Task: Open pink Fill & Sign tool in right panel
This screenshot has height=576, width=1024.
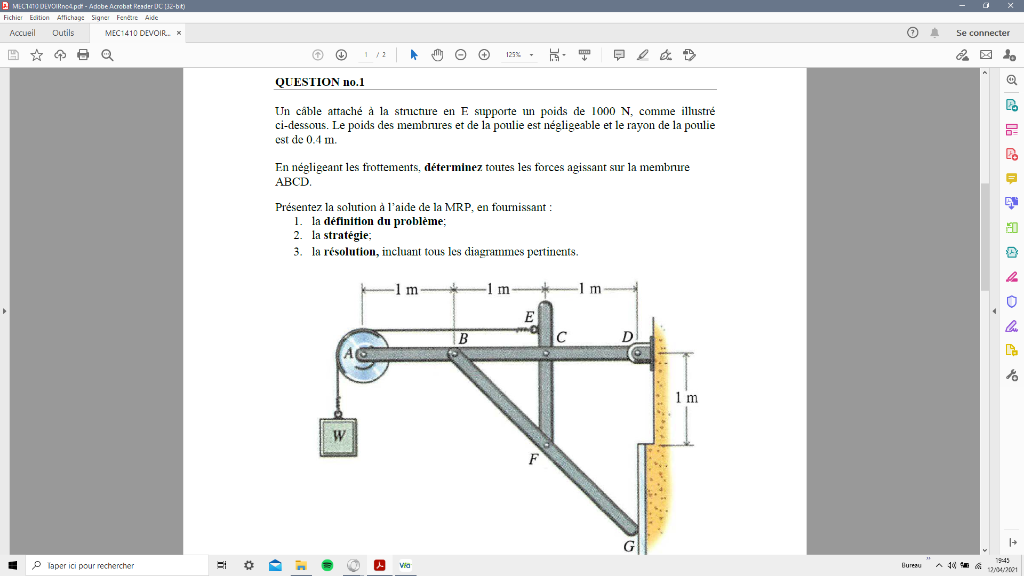Action: (1012, 277)
